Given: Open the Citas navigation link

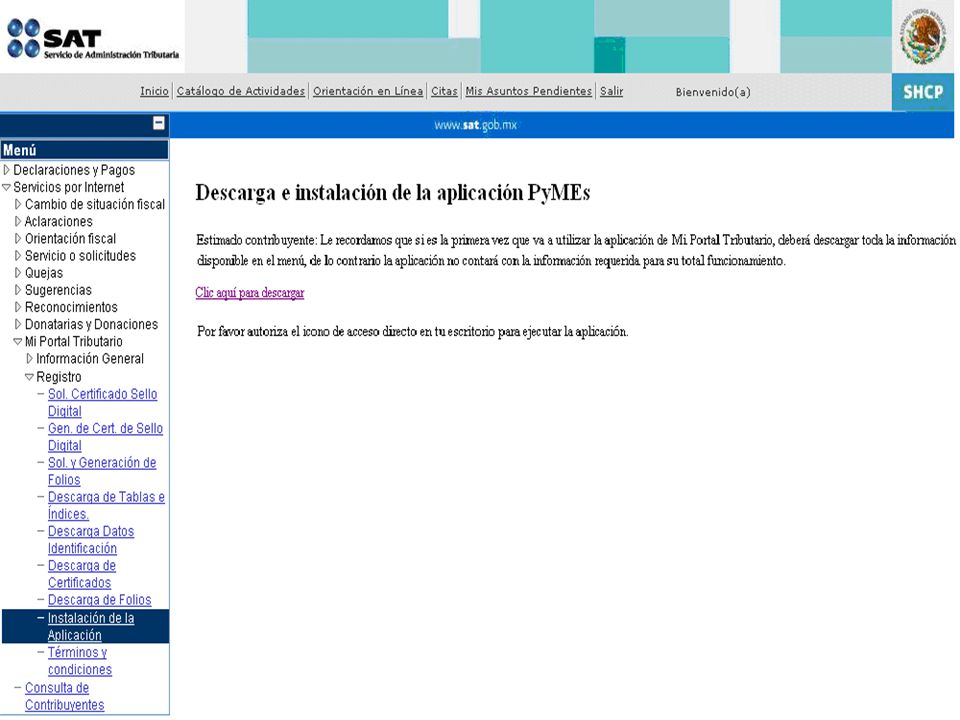Looking at the screenshot, I should pos(444,91).
